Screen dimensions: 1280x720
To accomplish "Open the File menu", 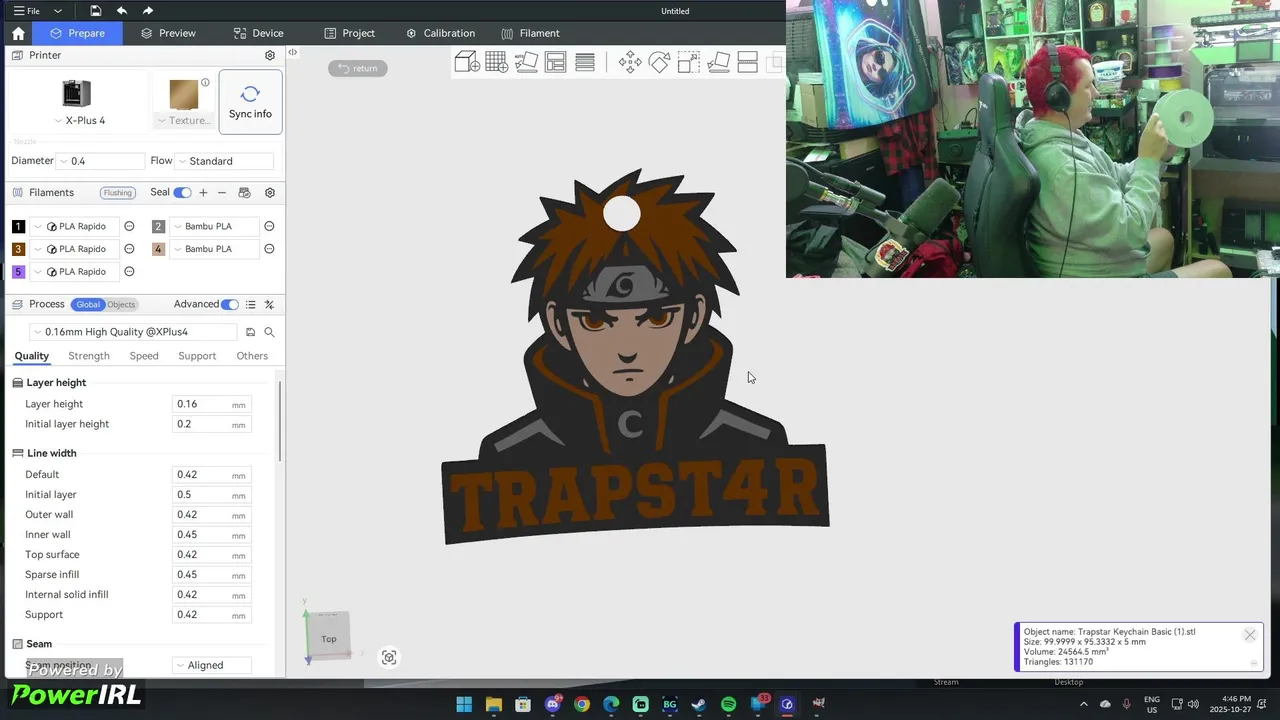I will click(x=26, y=11).
